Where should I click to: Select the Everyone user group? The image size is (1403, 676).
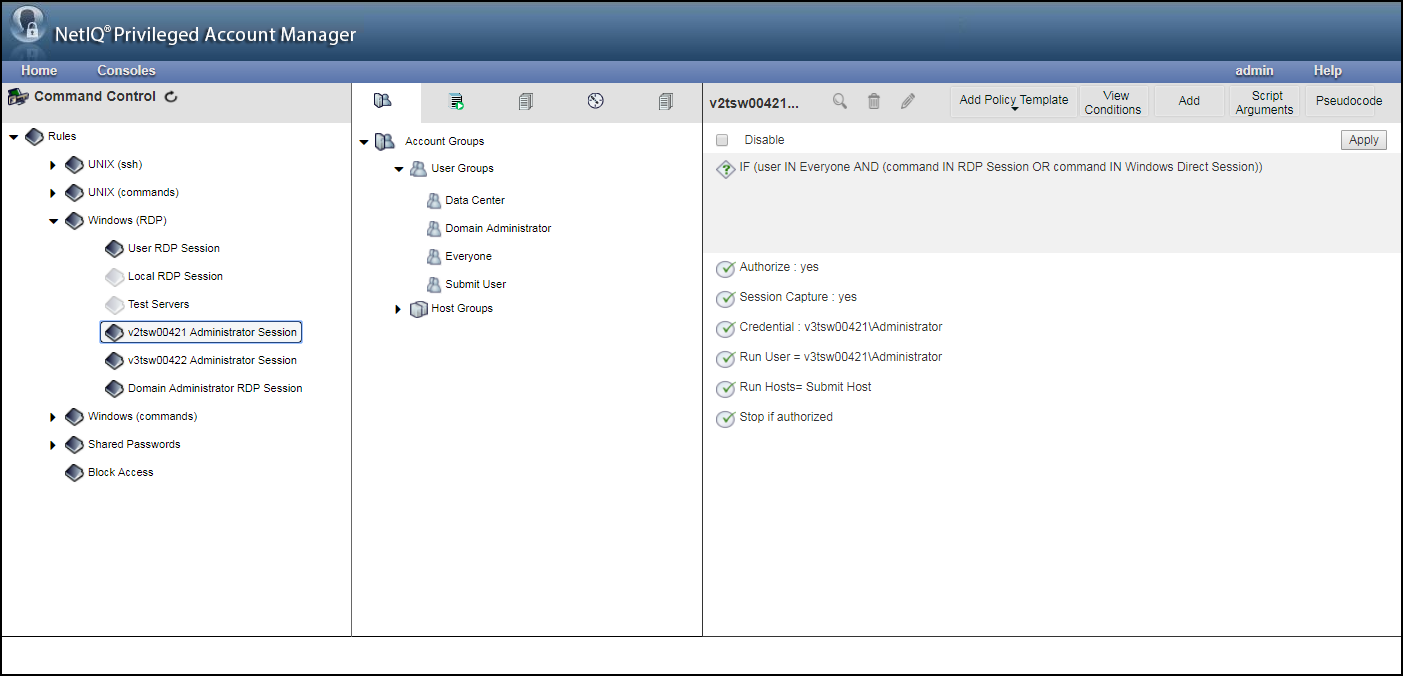tap(468, 256)
